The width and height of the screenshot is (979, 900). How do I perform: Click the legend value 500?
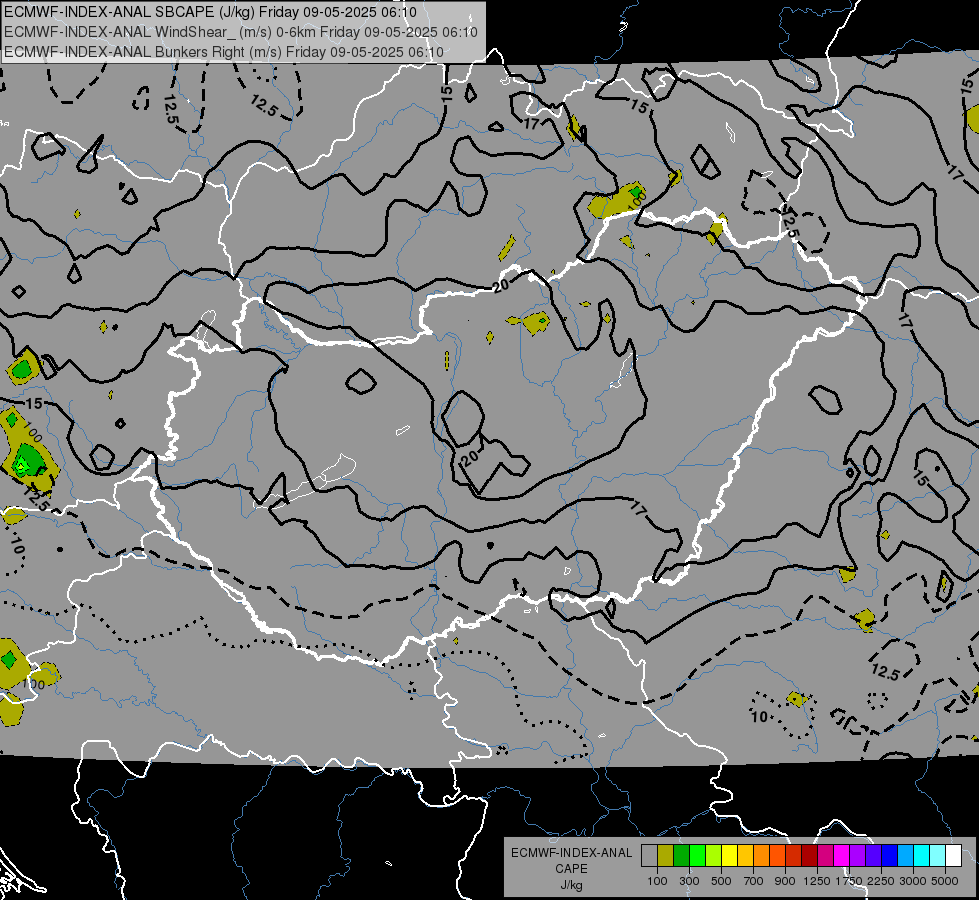[721, 881]
